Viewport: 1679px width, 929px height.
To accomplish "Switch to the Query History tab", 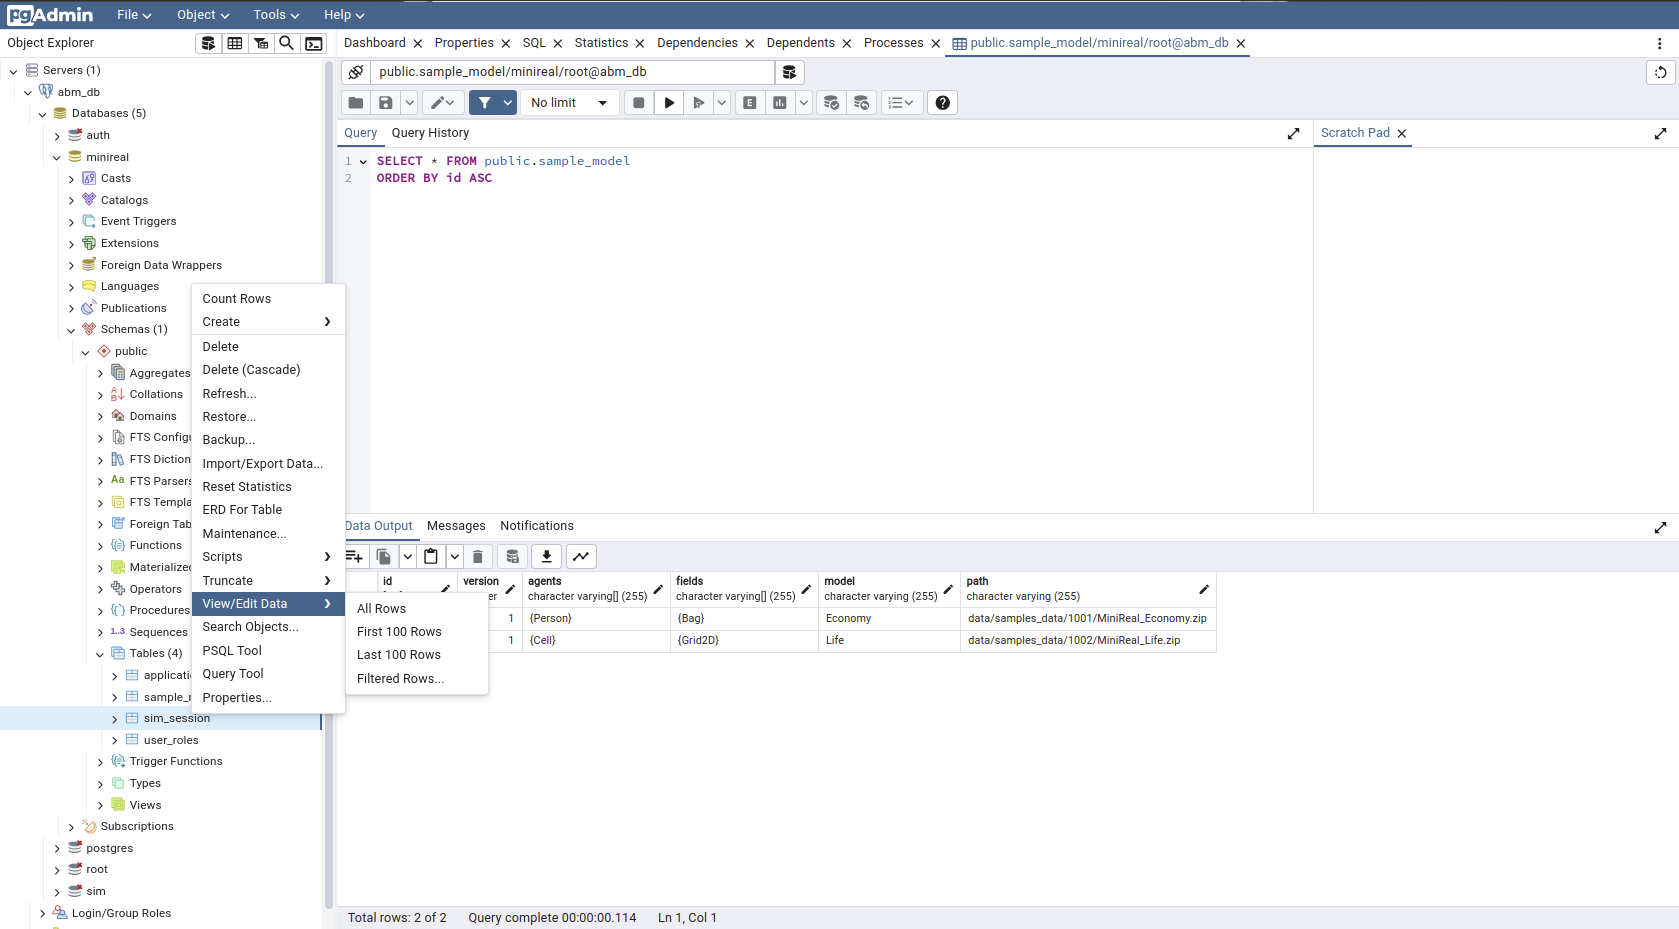I will pyautogui.click(x=430, y=133).
